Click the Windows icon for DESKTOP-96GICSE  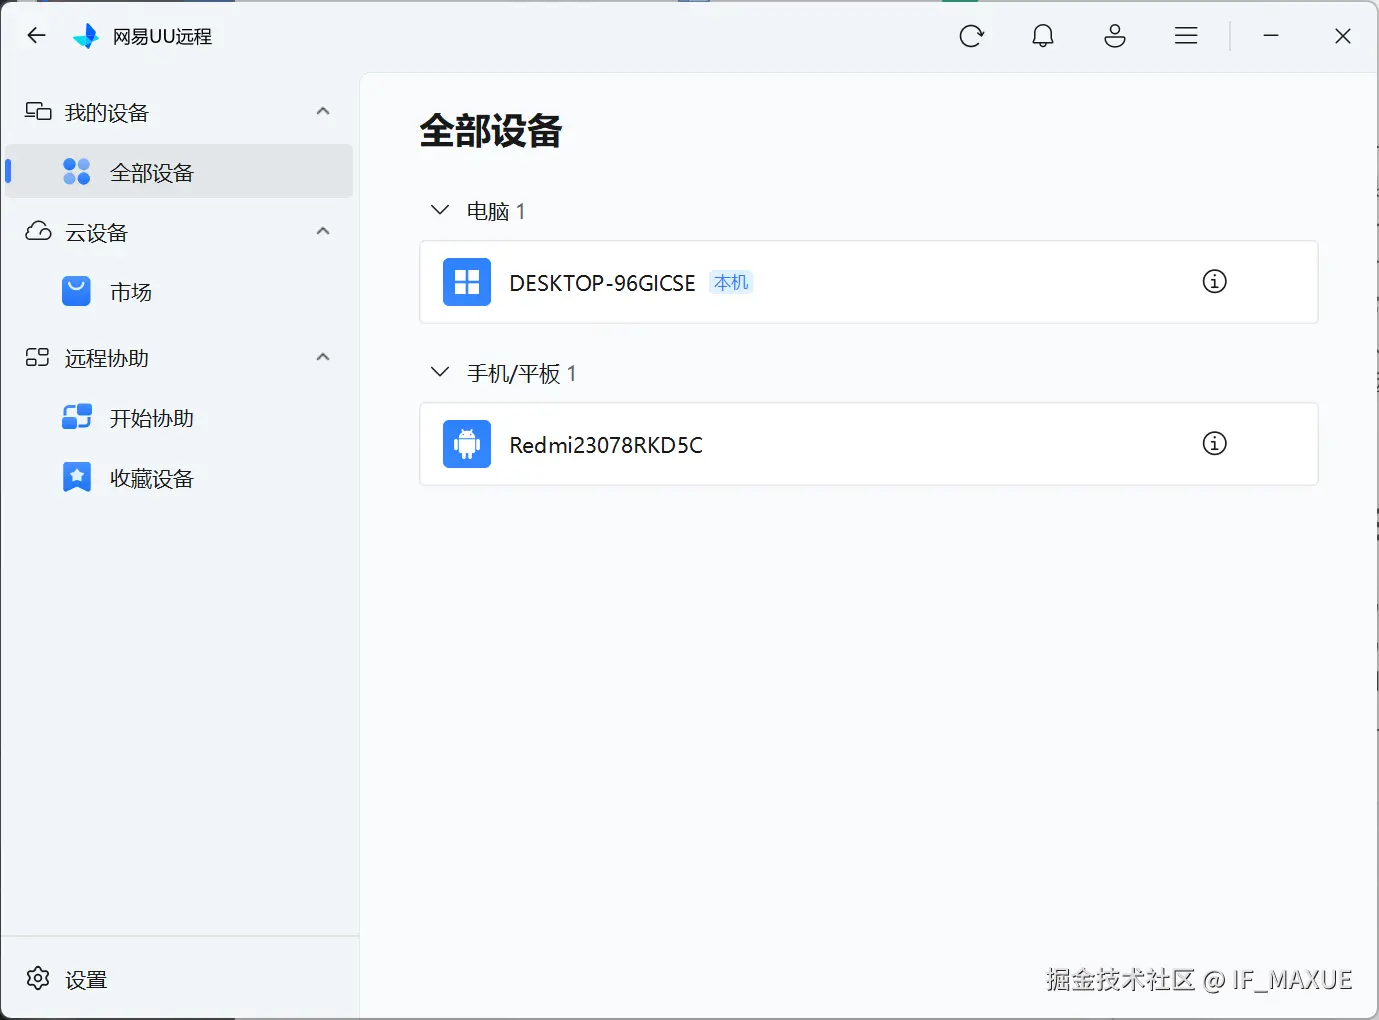pyautogui.click(x=467, y=282)
